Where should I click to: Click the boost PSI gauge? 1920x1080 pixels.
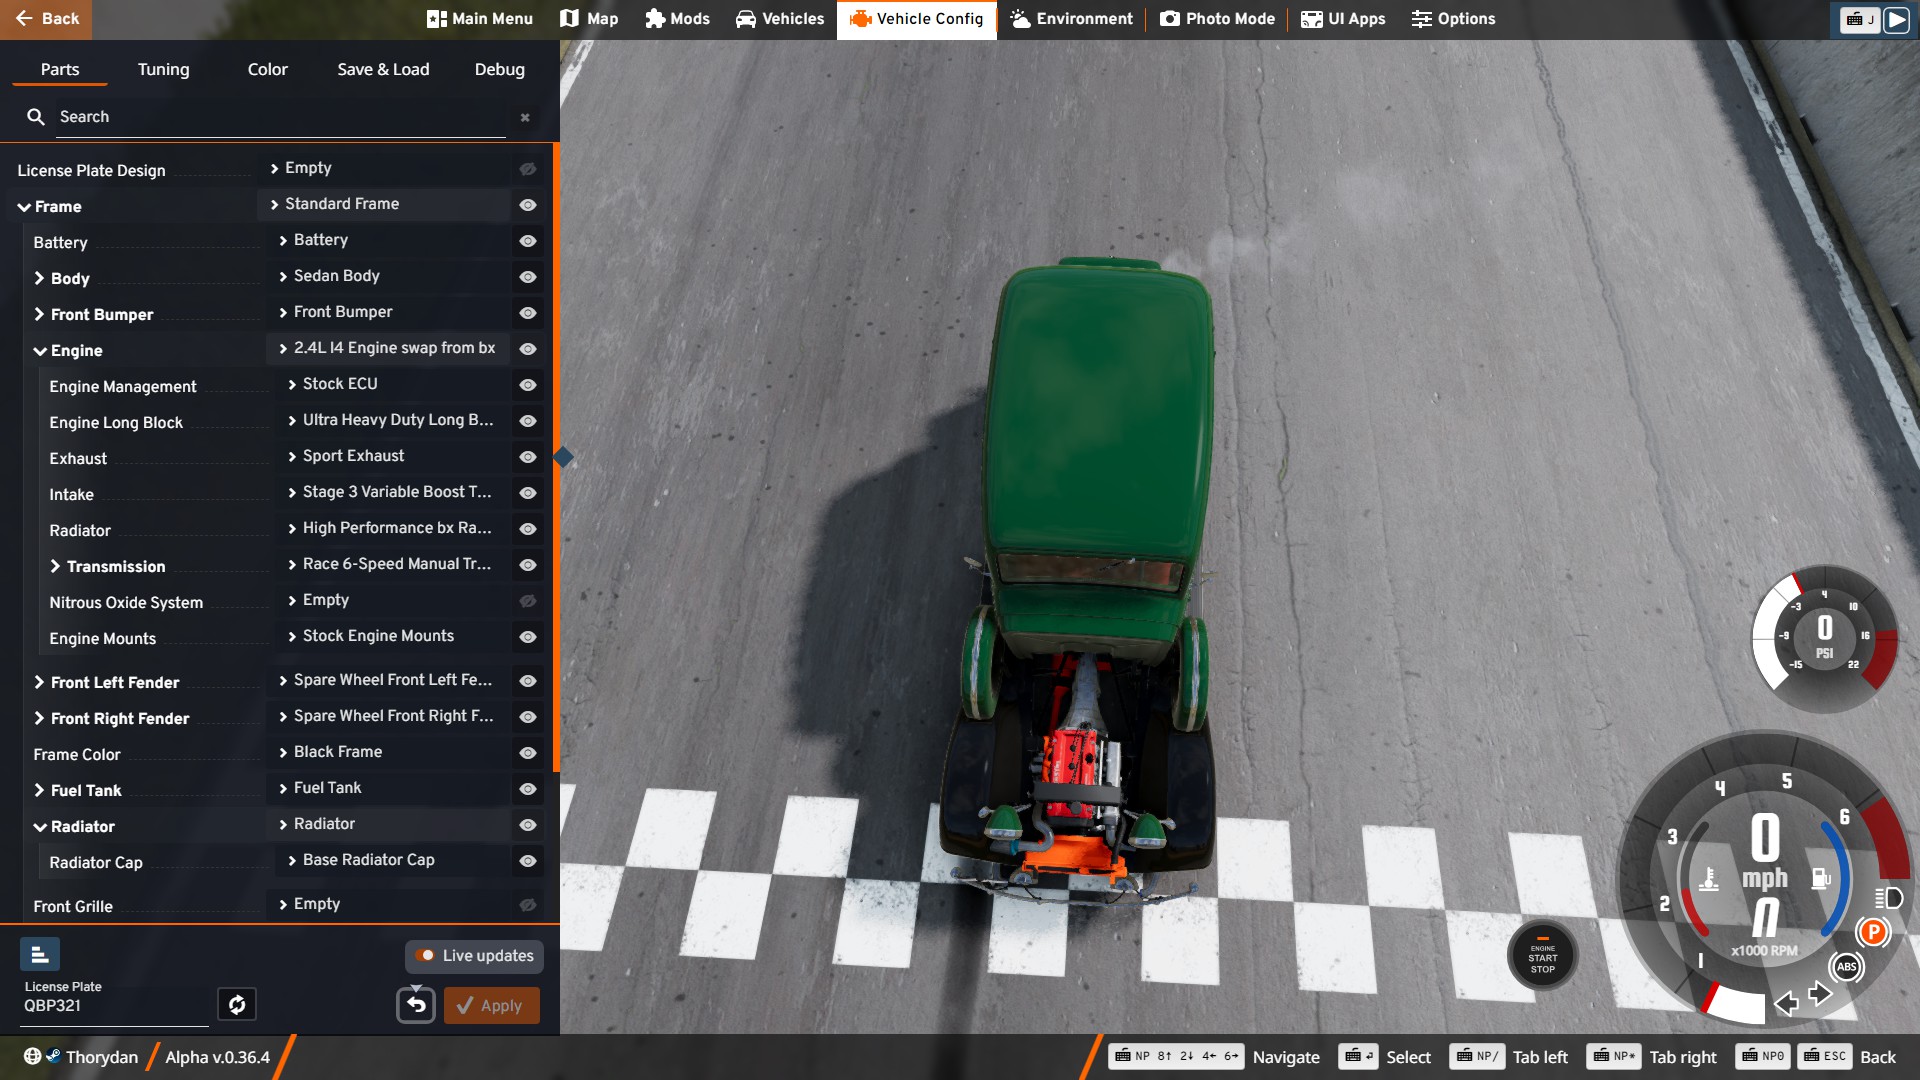(1824, 638)
